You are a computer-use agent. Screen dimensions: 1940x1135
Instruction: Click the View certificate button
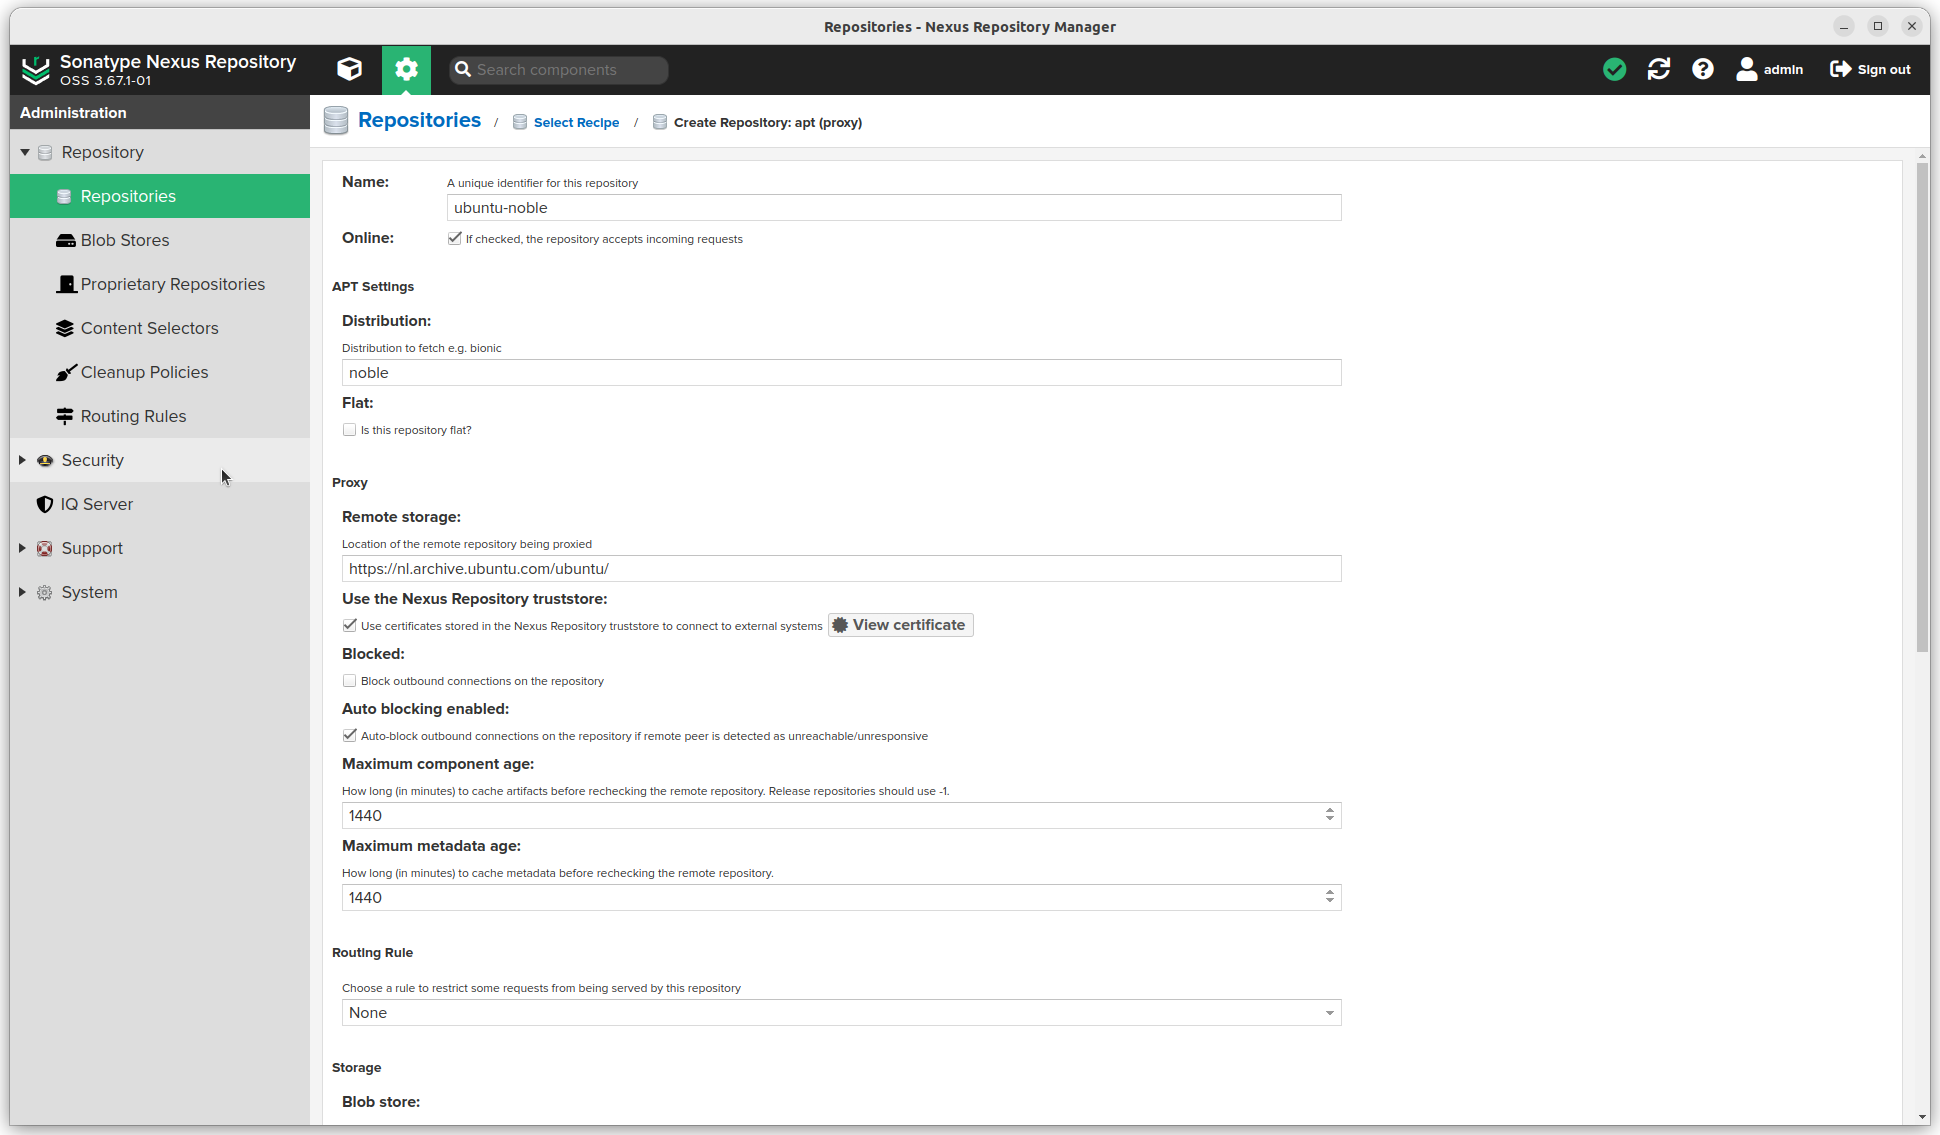click(x=900, y=625)
